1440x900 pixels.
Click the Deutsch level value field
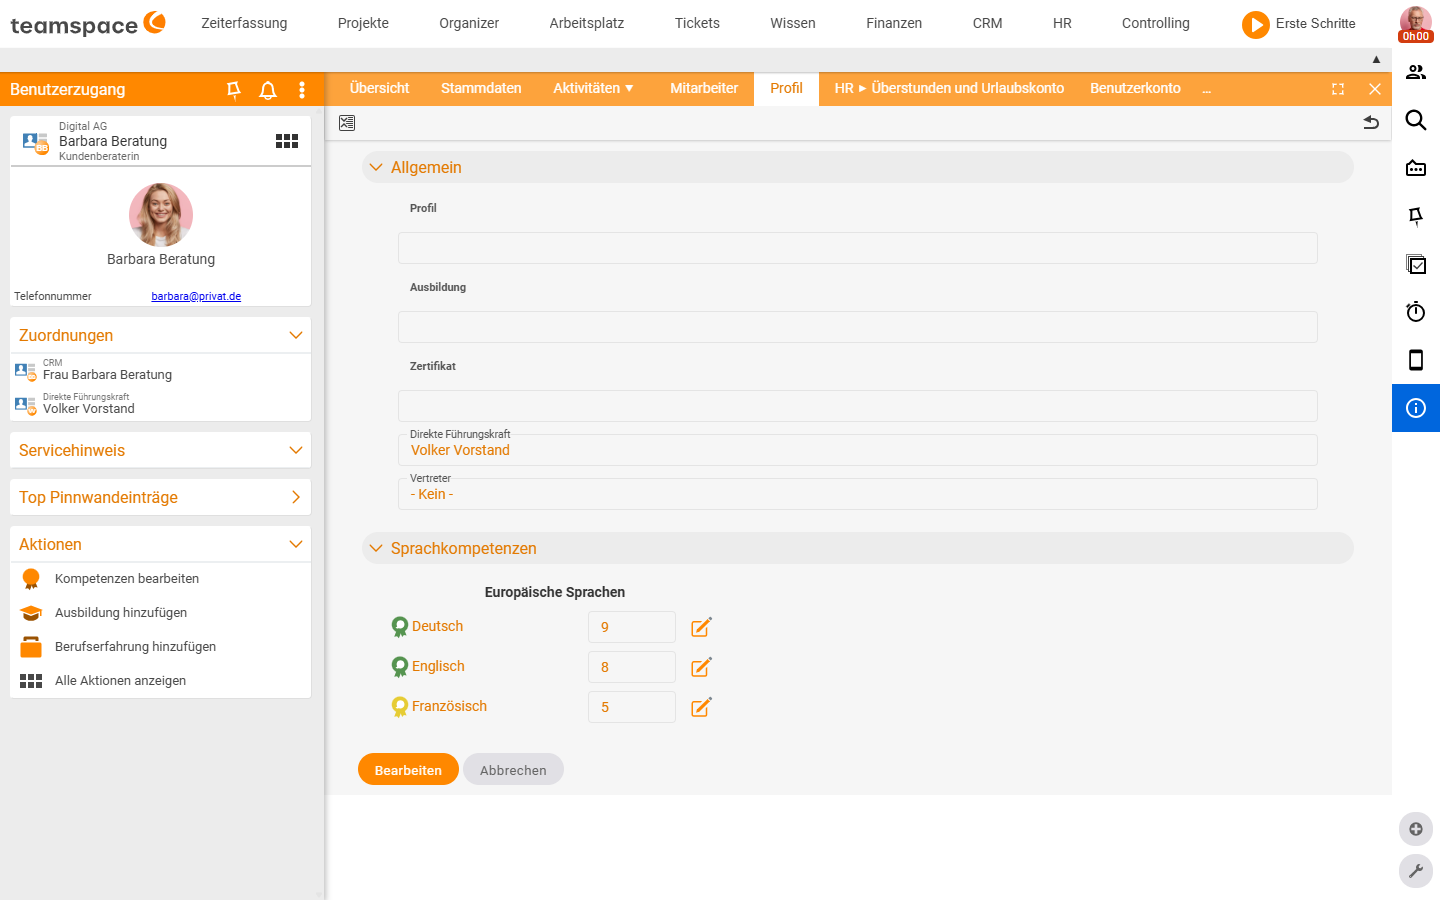coord(632,627)
